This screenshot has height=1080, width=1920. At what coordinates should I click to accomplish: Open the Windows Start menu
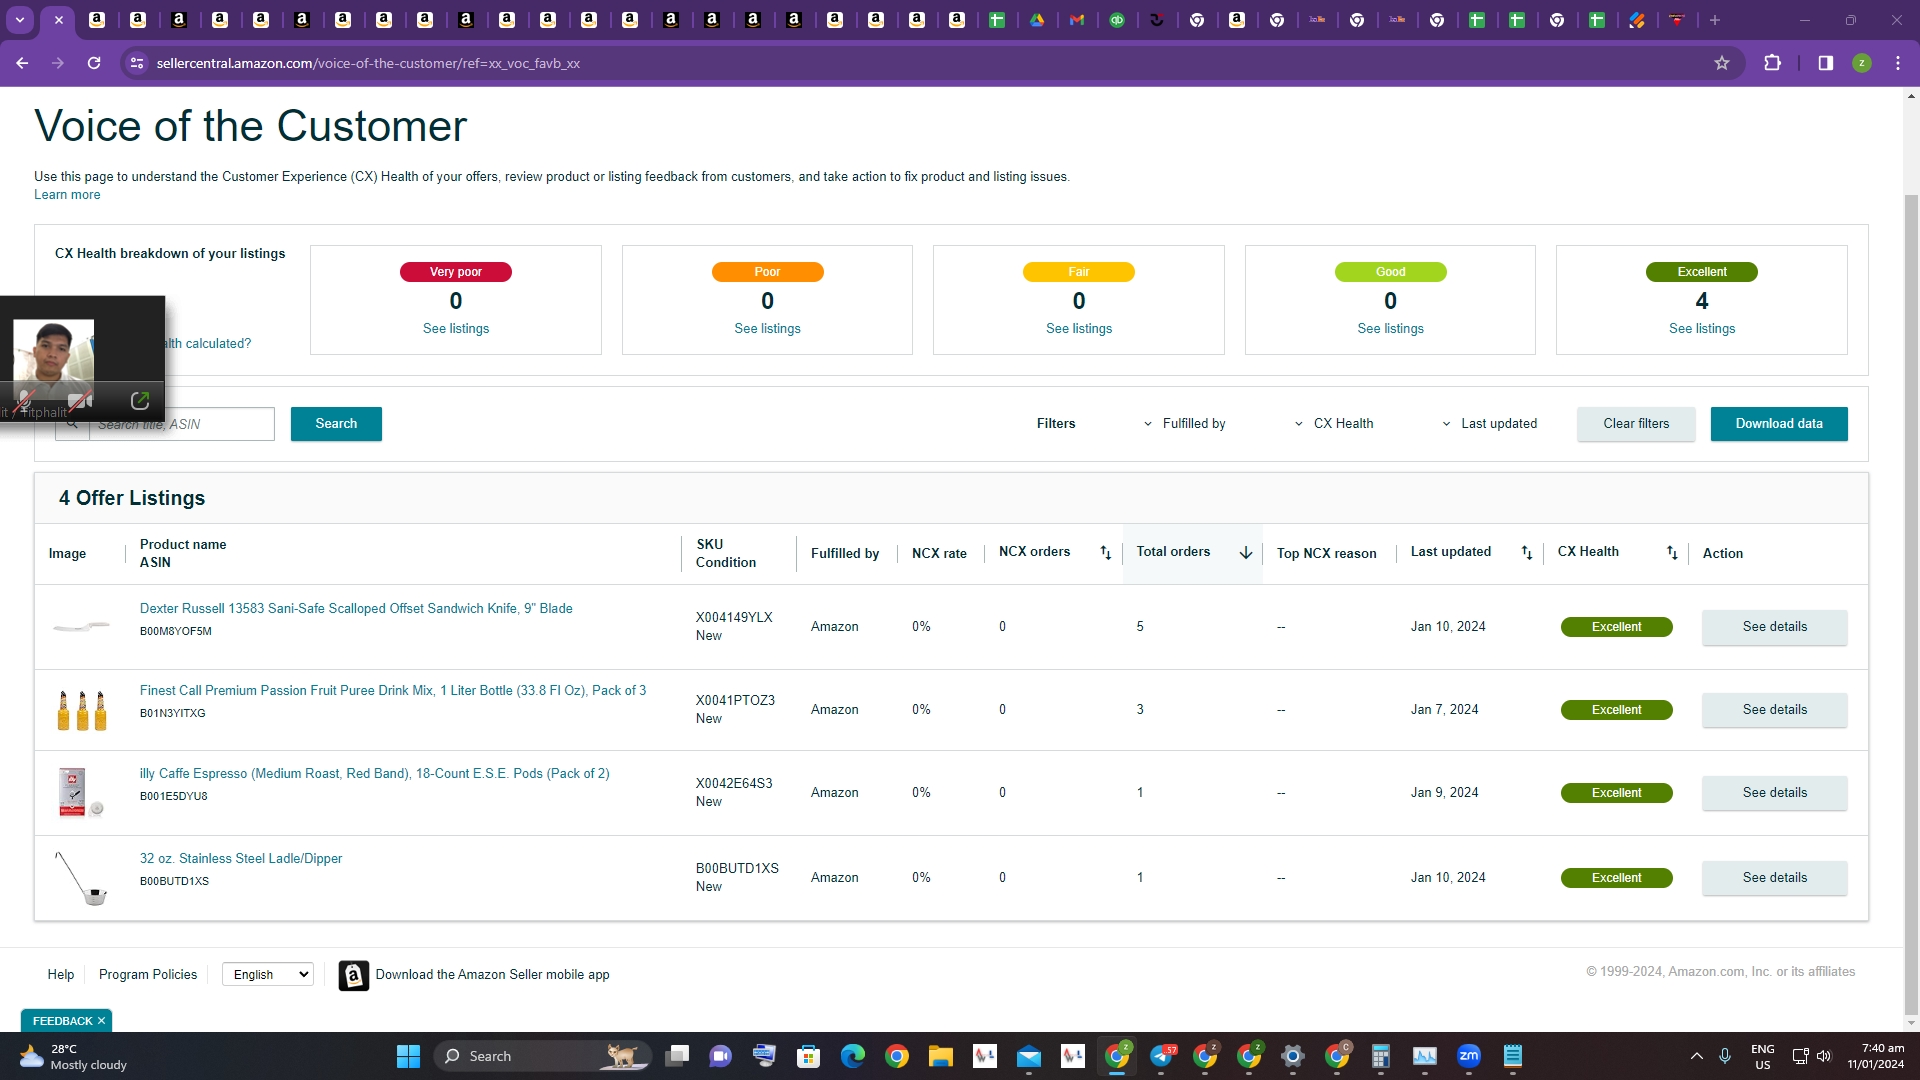[x=408, y=1056]
